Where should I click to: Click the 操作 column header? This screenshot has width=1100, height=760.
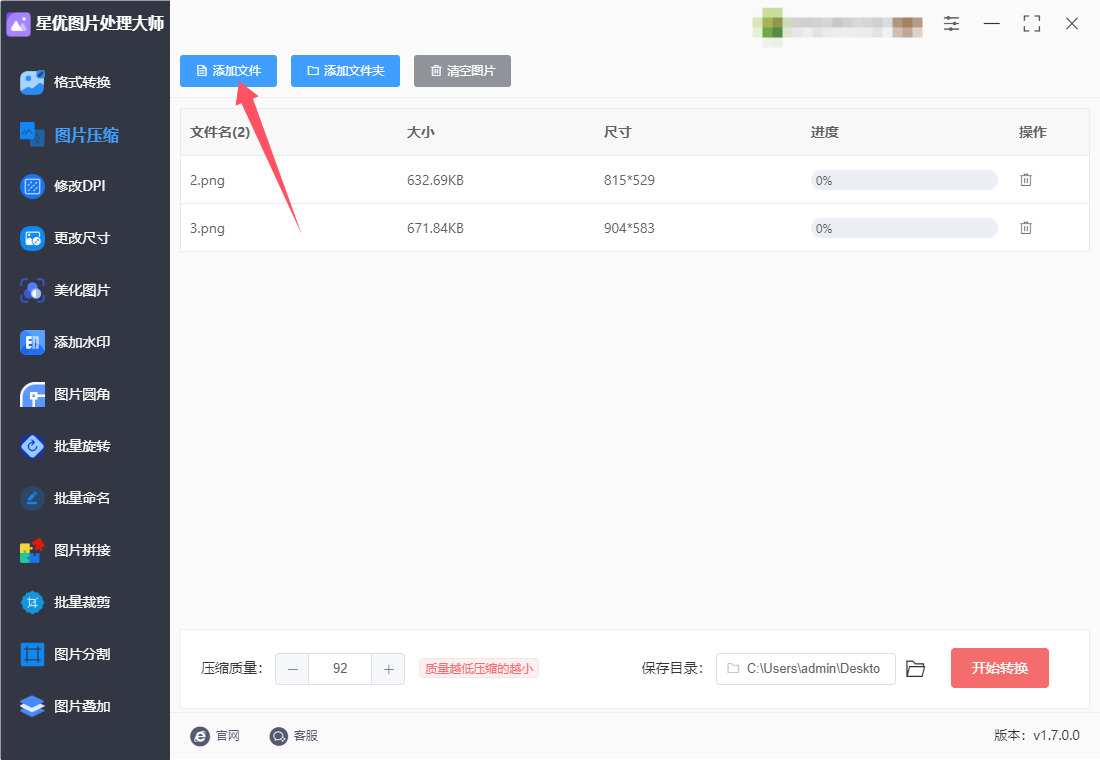[x=1032, y=132]
